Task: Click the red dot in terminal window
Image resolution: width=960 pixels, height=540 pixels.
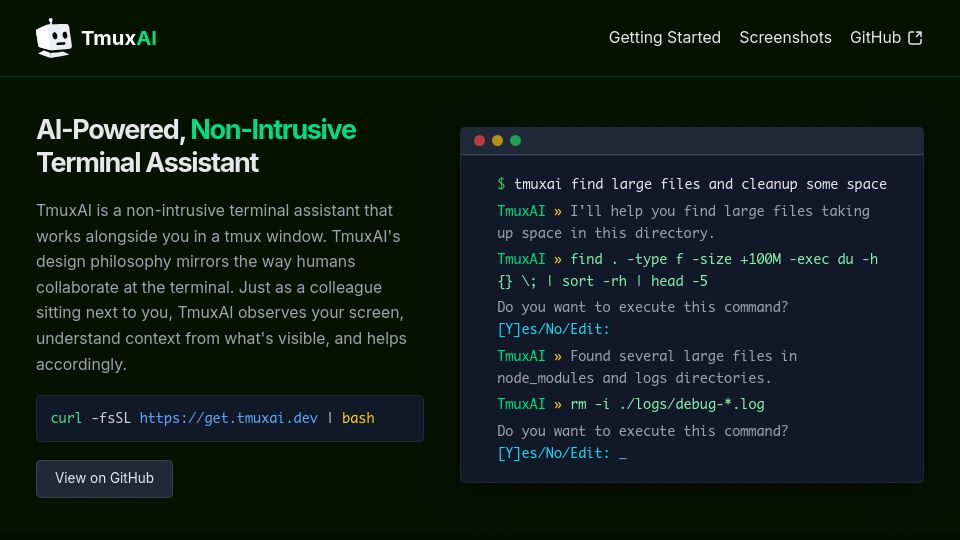Action: click(479, 141)
